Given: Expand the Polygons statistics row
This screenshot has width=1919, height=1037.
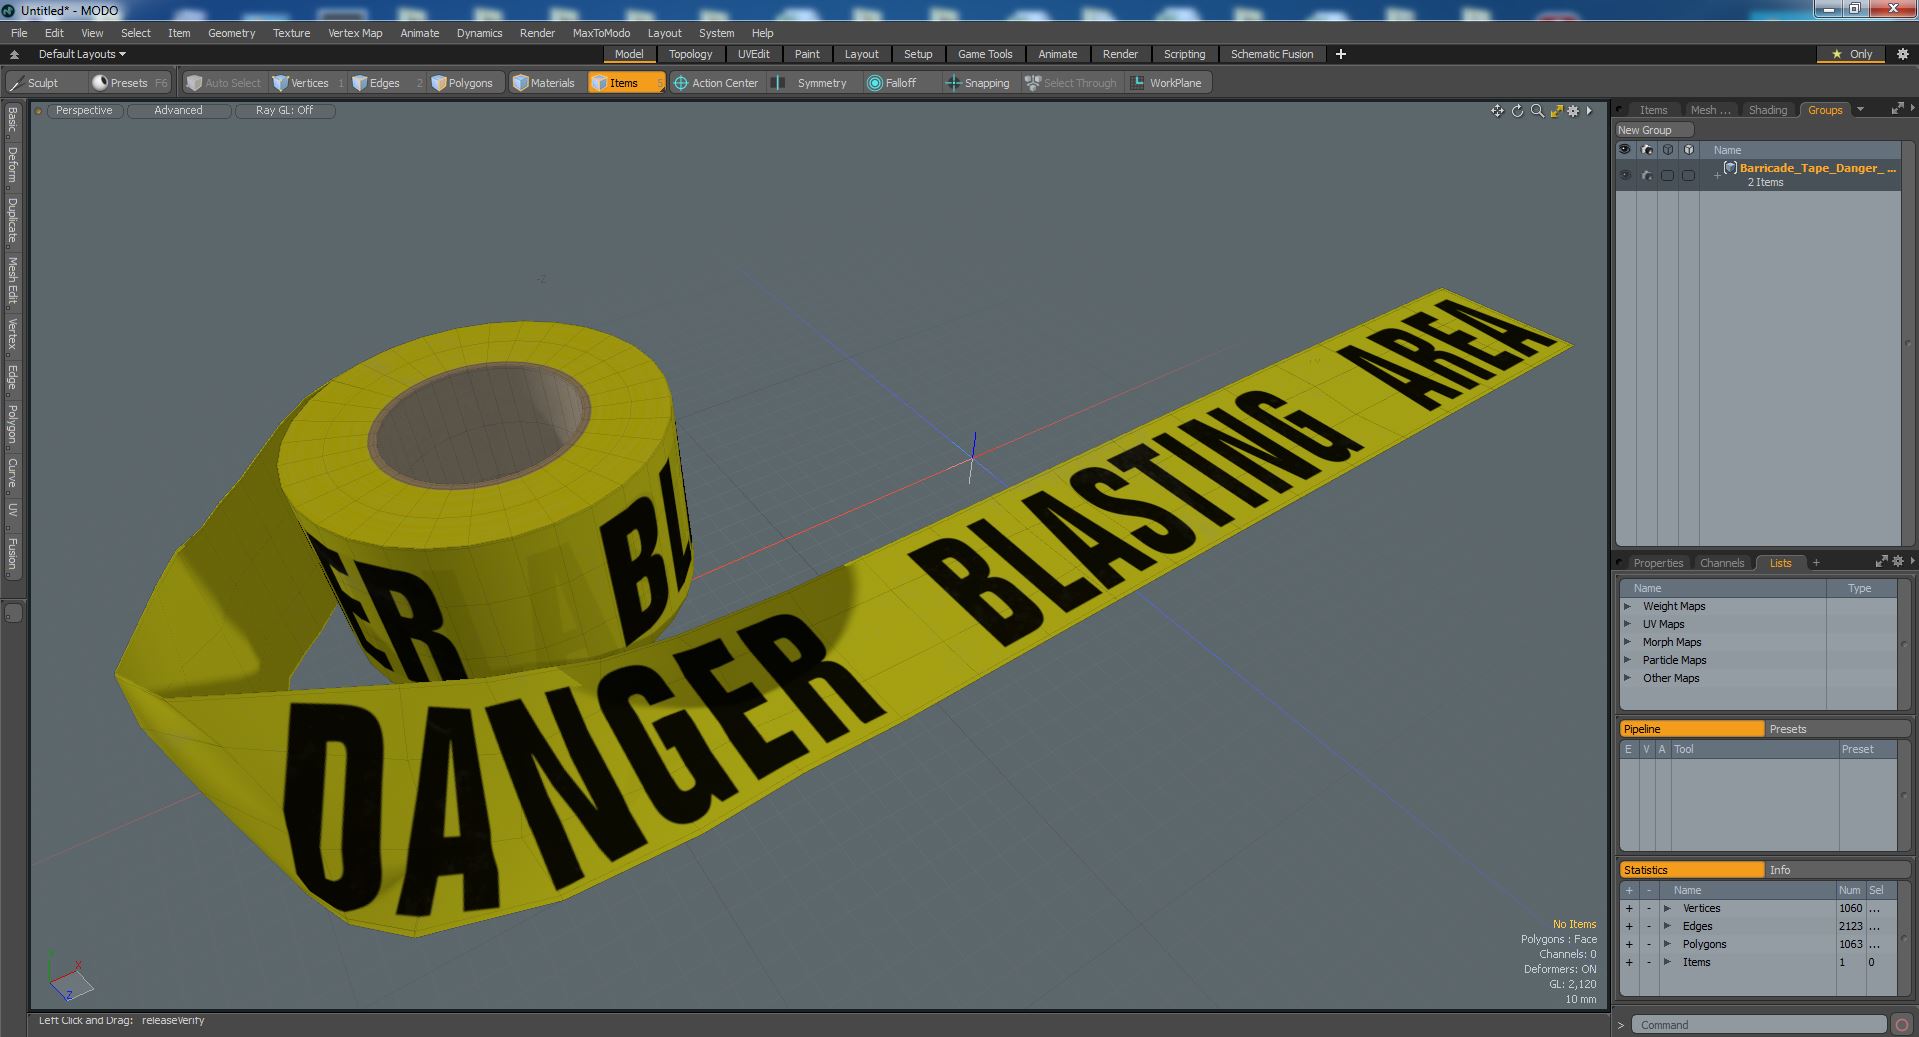Looking at the screenshot, I should 1667,944.
